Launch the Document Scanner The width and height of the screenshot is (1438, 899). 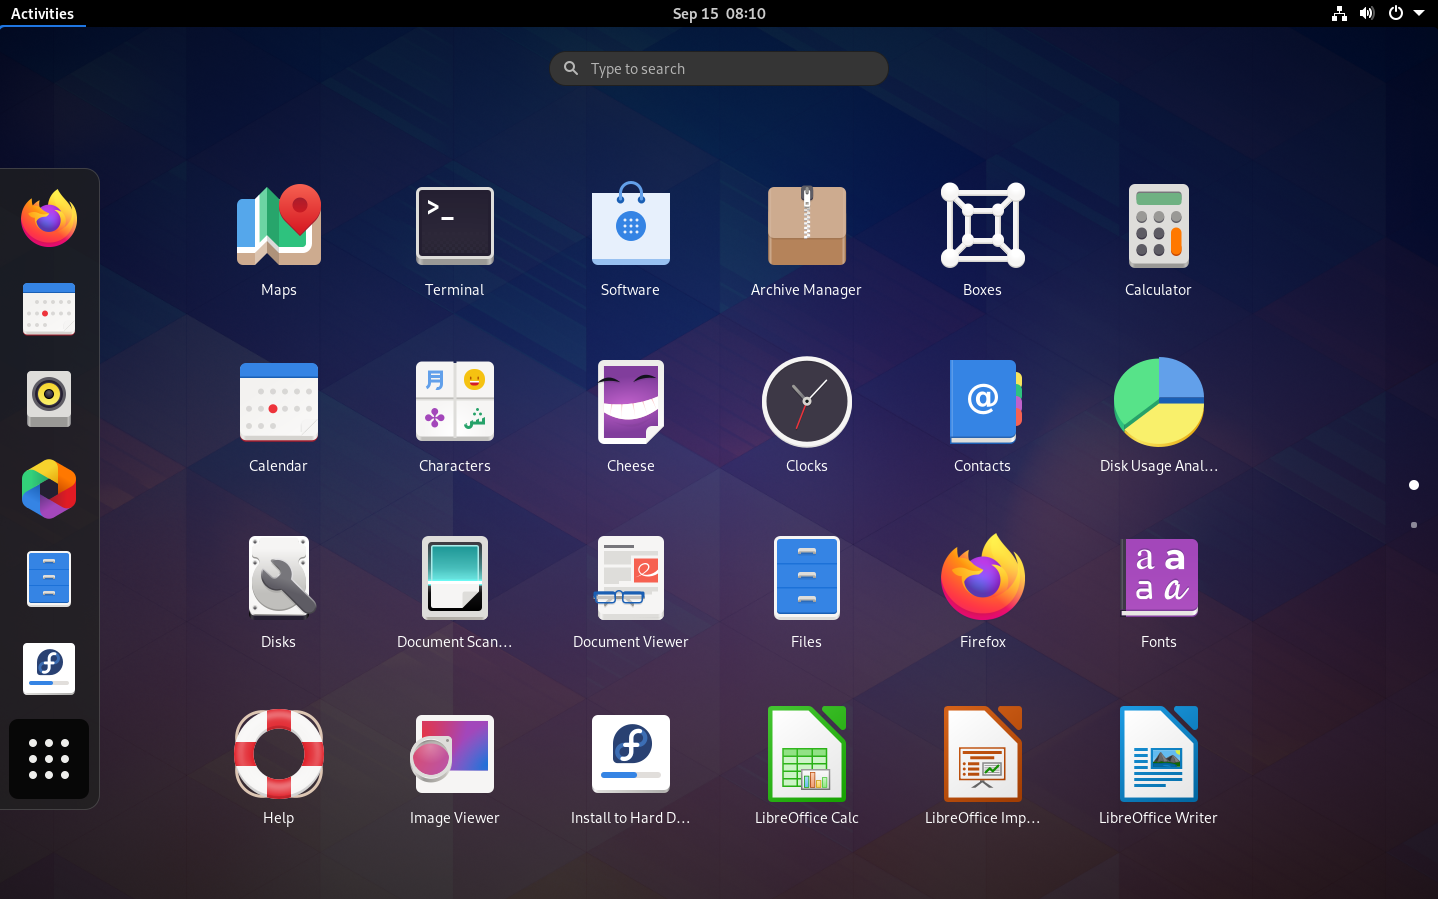coord(454,577)
